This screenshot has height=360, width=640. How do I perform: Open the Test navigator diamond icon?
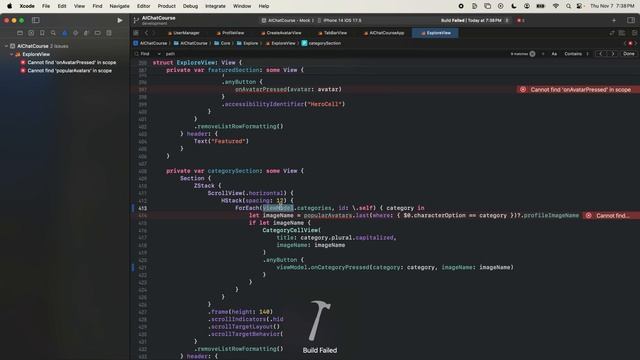[x=76, y=33]
